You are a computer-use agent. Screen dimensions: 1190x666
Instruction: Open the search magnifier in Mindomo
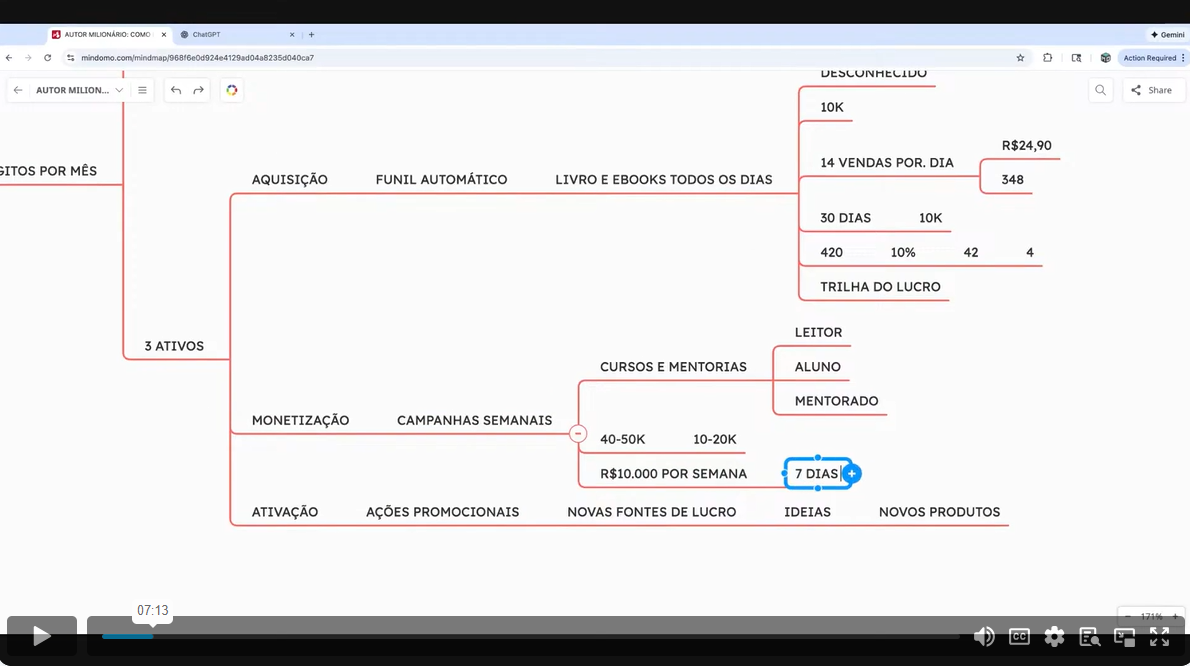[1100, 90]
